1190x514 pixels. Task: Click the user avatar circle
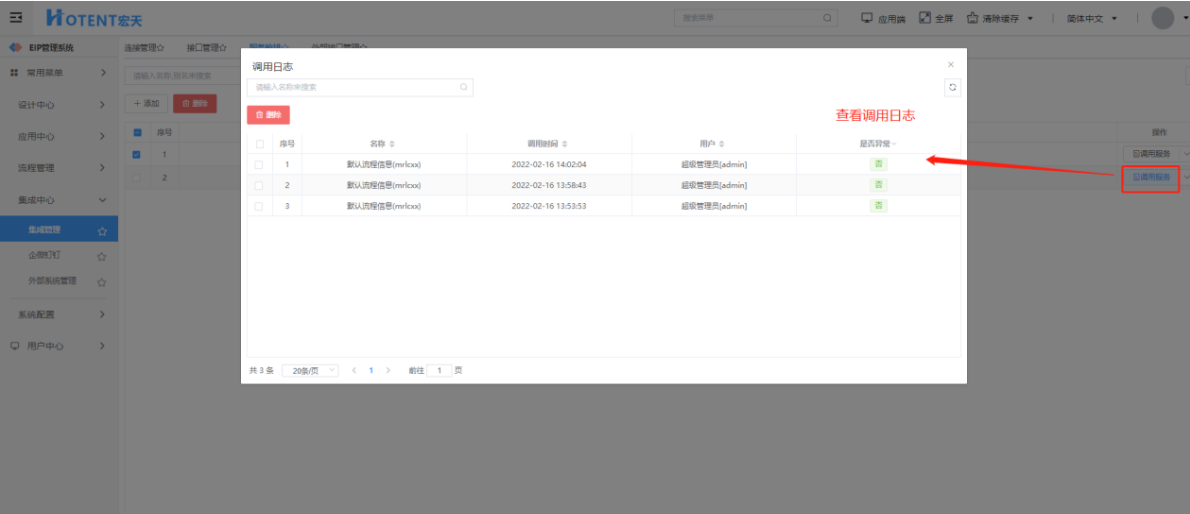click(x=1163, y=17)
